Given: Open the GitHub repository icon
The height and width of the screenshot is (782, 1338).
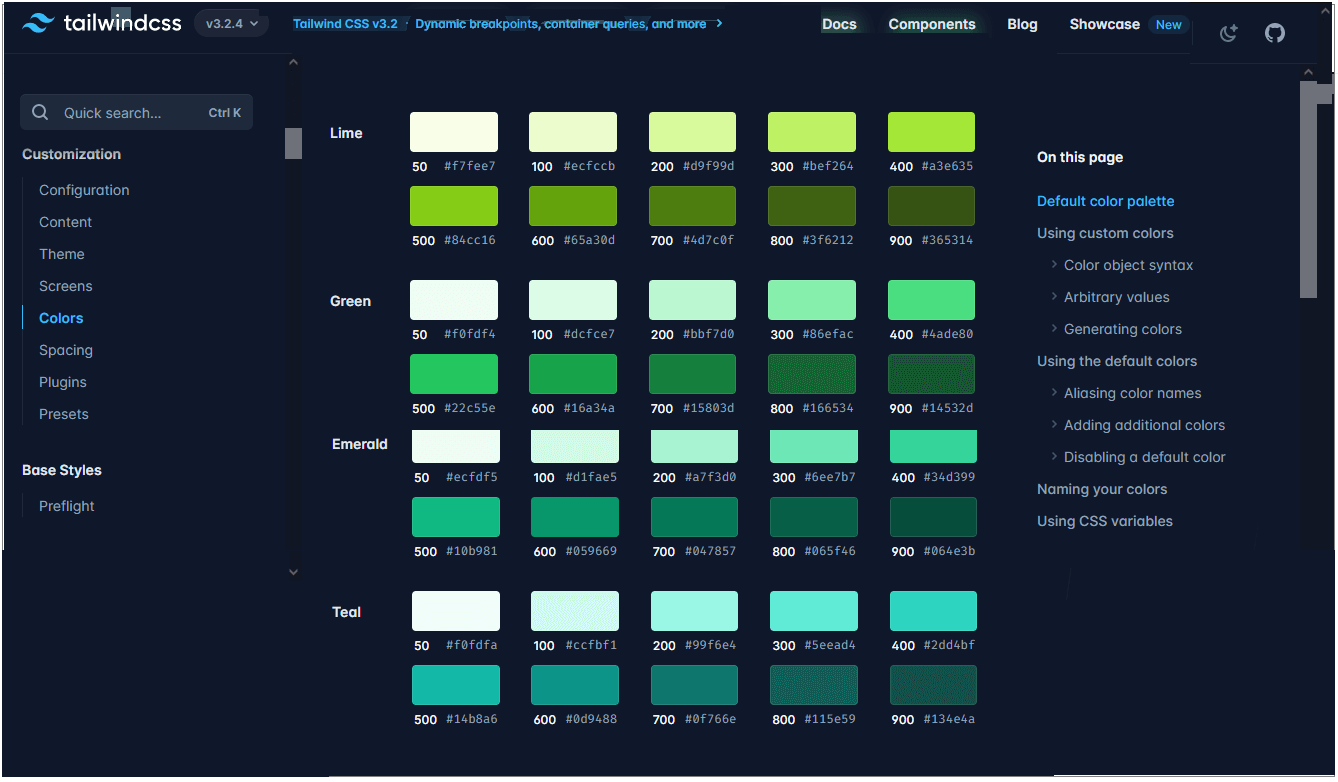Looking at the screenshot, I should 1274,33.
